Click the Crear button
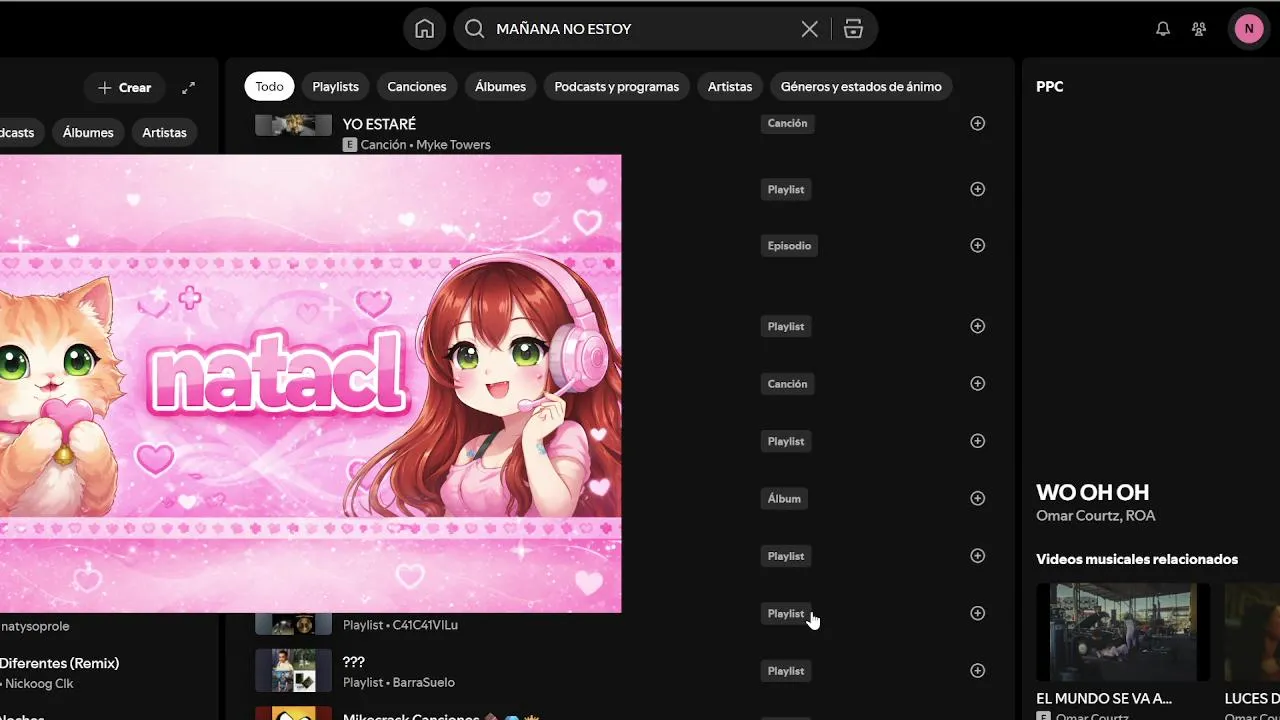Viewport: 1280px width, 720px height. [x=124, y=88]
